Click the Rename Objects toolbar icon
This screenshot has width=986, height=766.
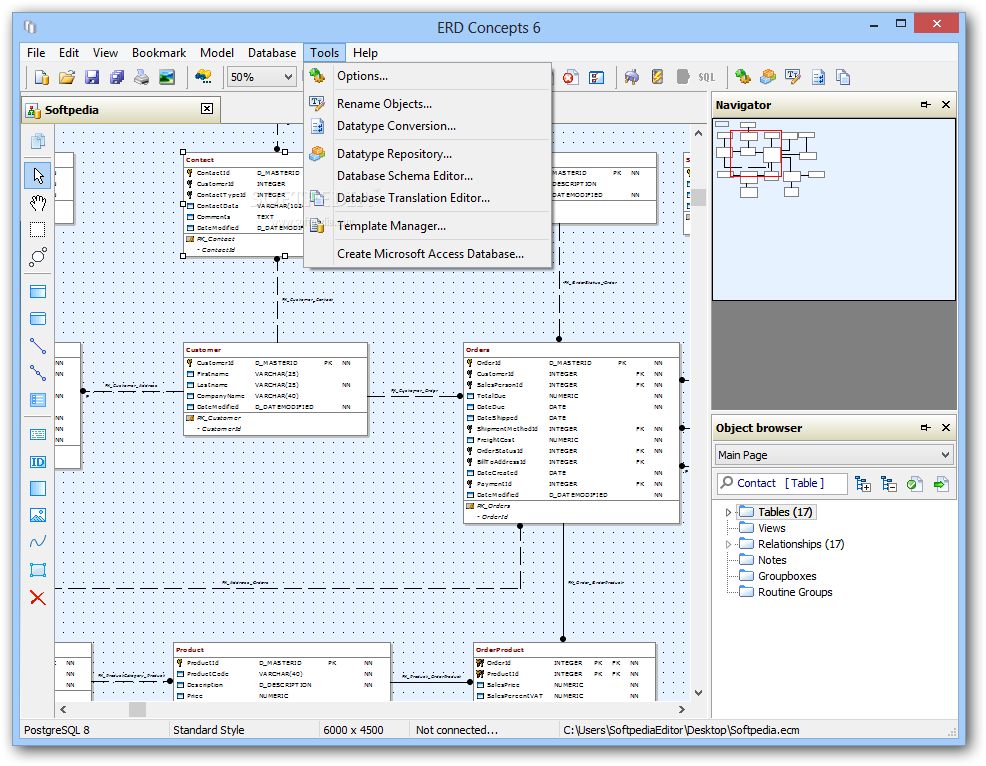click(x=793, y=77)
